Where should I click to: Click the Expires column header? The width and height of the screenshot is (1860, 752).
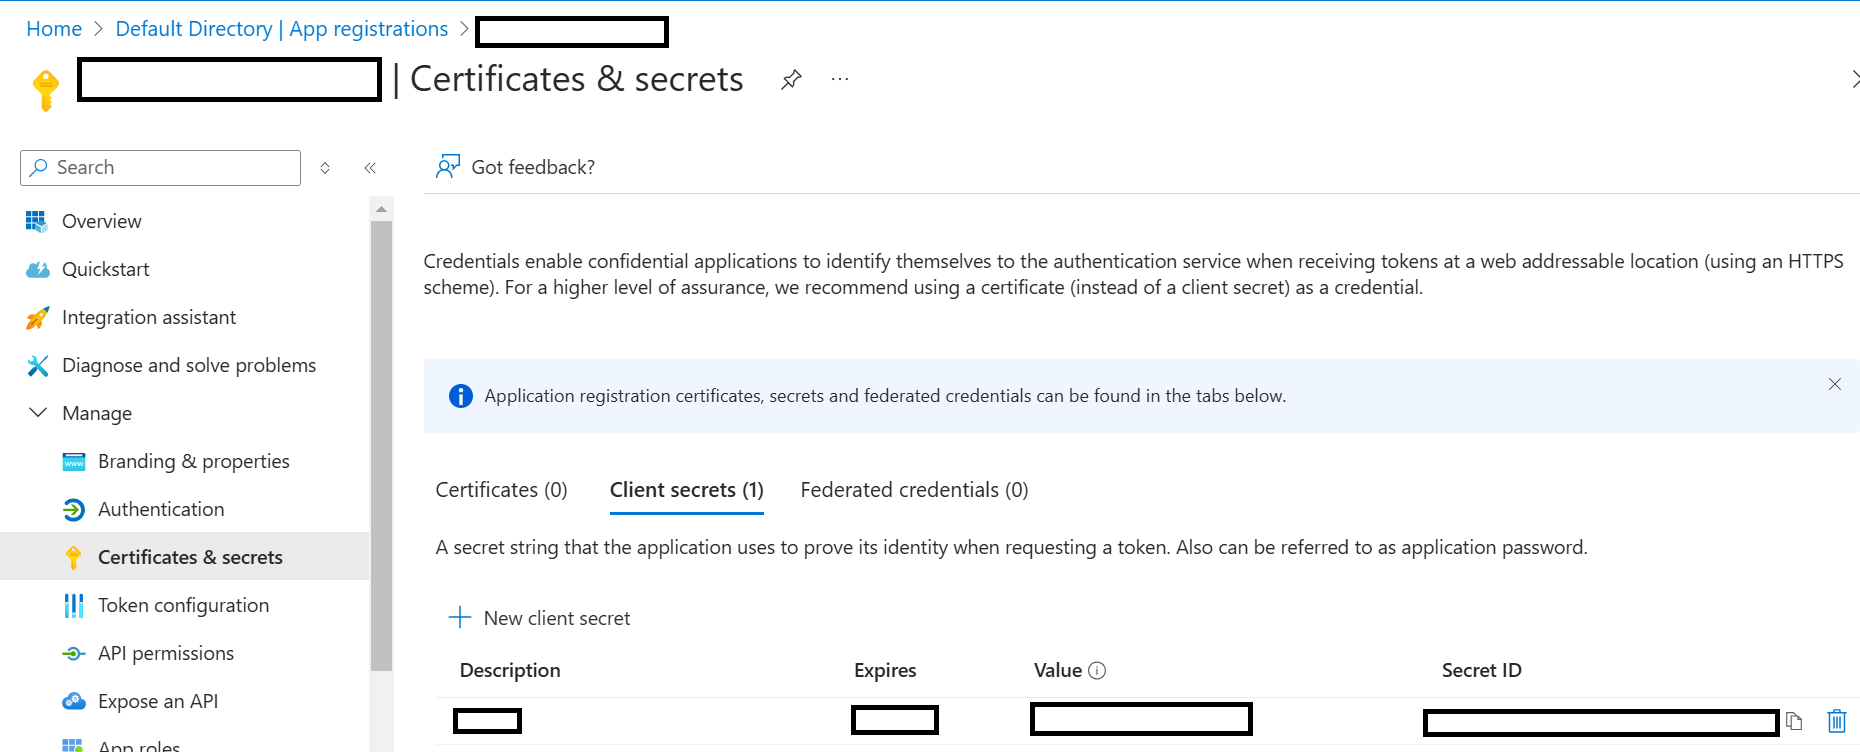click(885, 670)
